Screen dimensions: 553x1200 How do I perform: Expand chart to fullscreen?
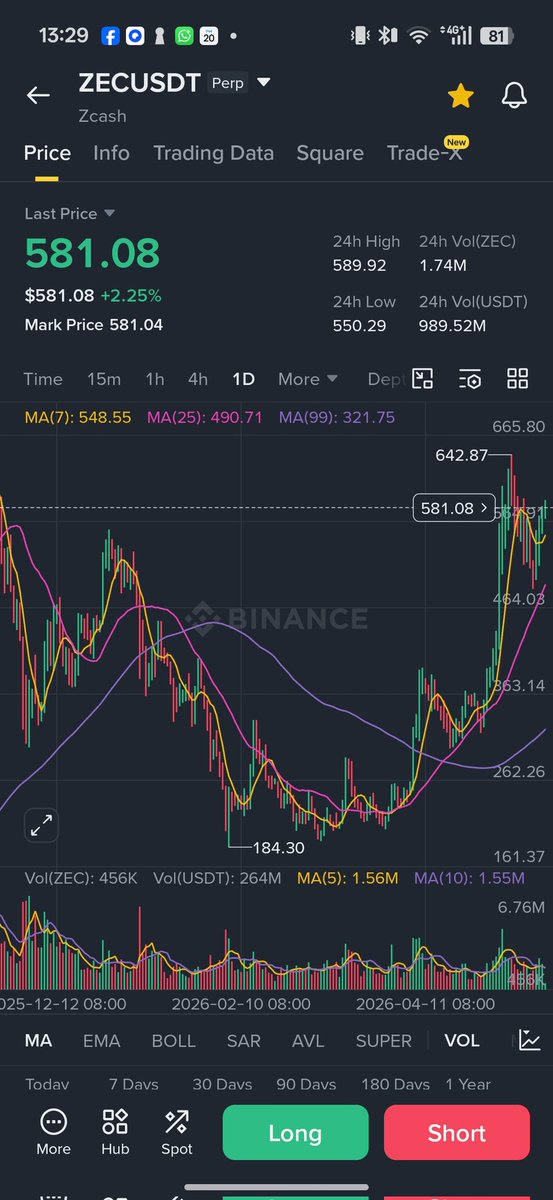(41, 825)
